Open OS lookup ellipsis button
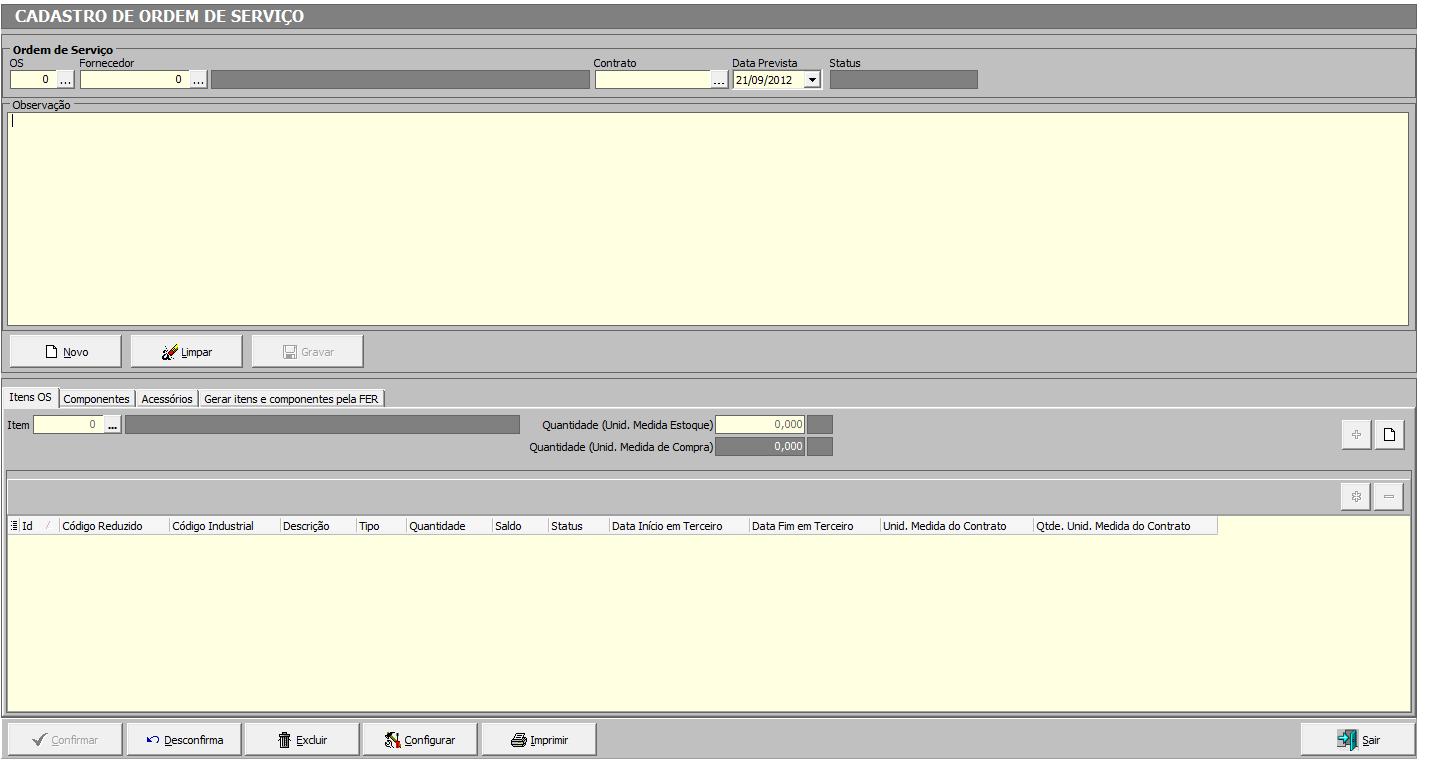The width and height of the screenshot is (1433, 765). 65,80
